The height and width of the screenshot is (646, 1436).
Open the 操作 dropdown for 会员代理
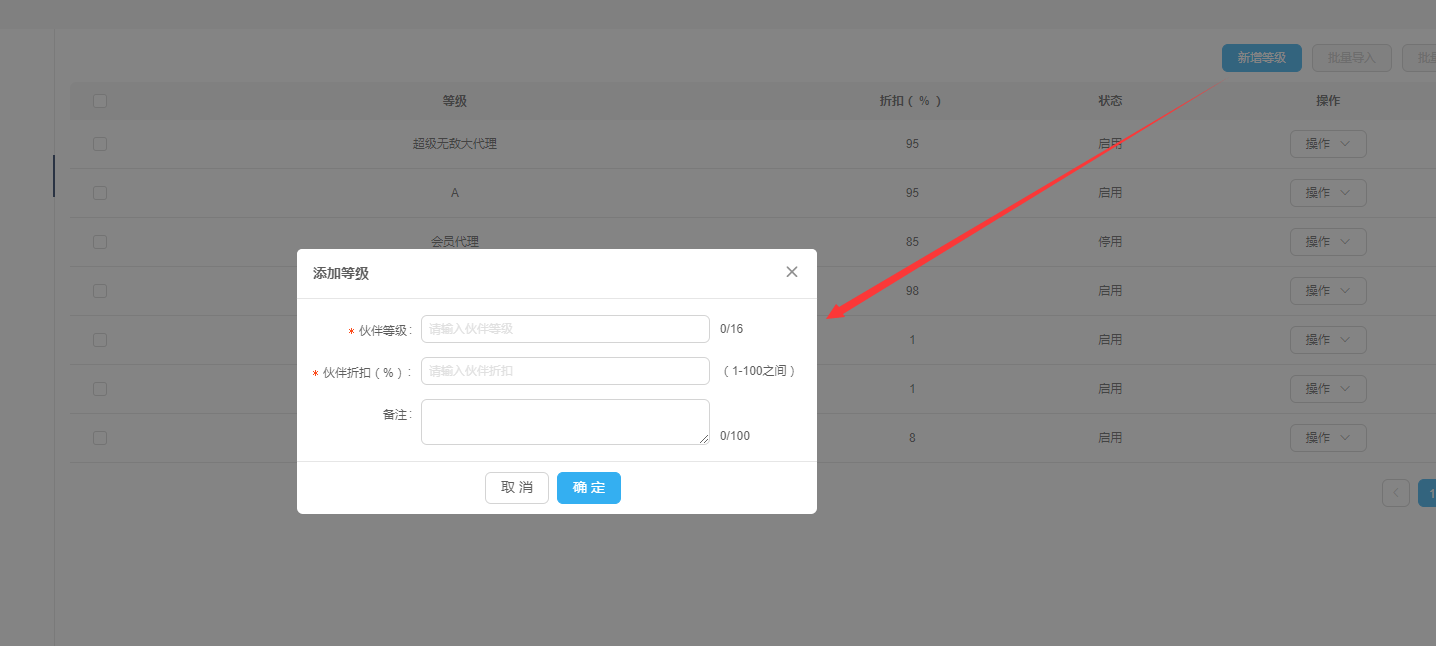(1327, 242)
